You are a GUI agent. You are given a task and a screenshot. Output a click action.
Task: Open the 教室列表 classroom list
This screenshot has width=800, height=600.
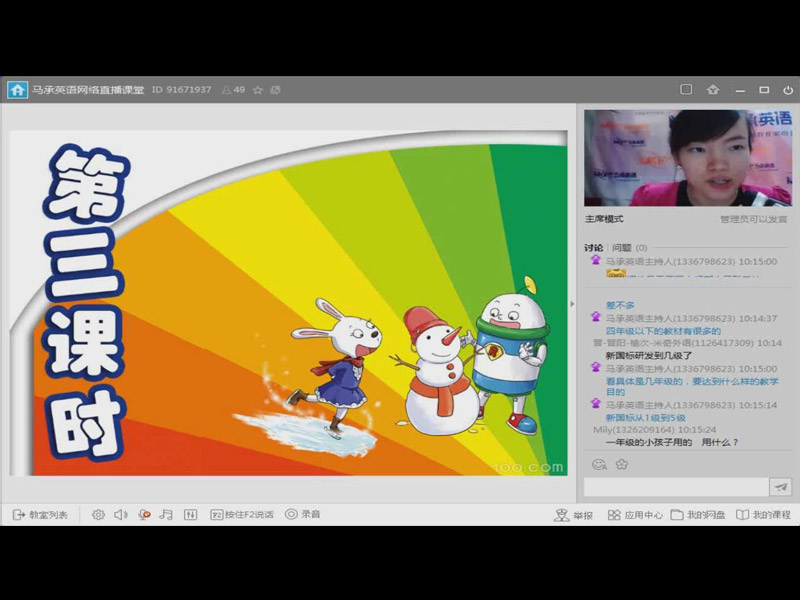[x=40, y=514]
